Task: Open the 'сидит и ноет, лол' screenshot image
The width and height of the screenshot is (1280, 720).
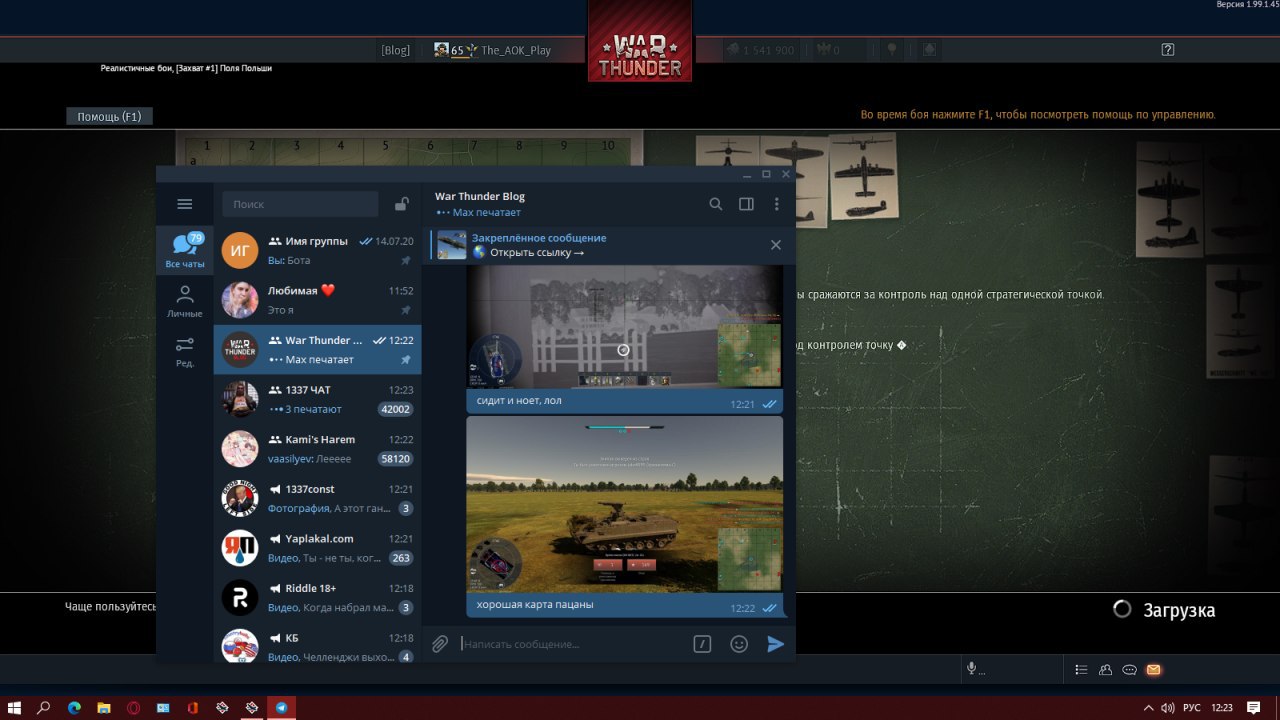Action: click(x=625, y=328)
